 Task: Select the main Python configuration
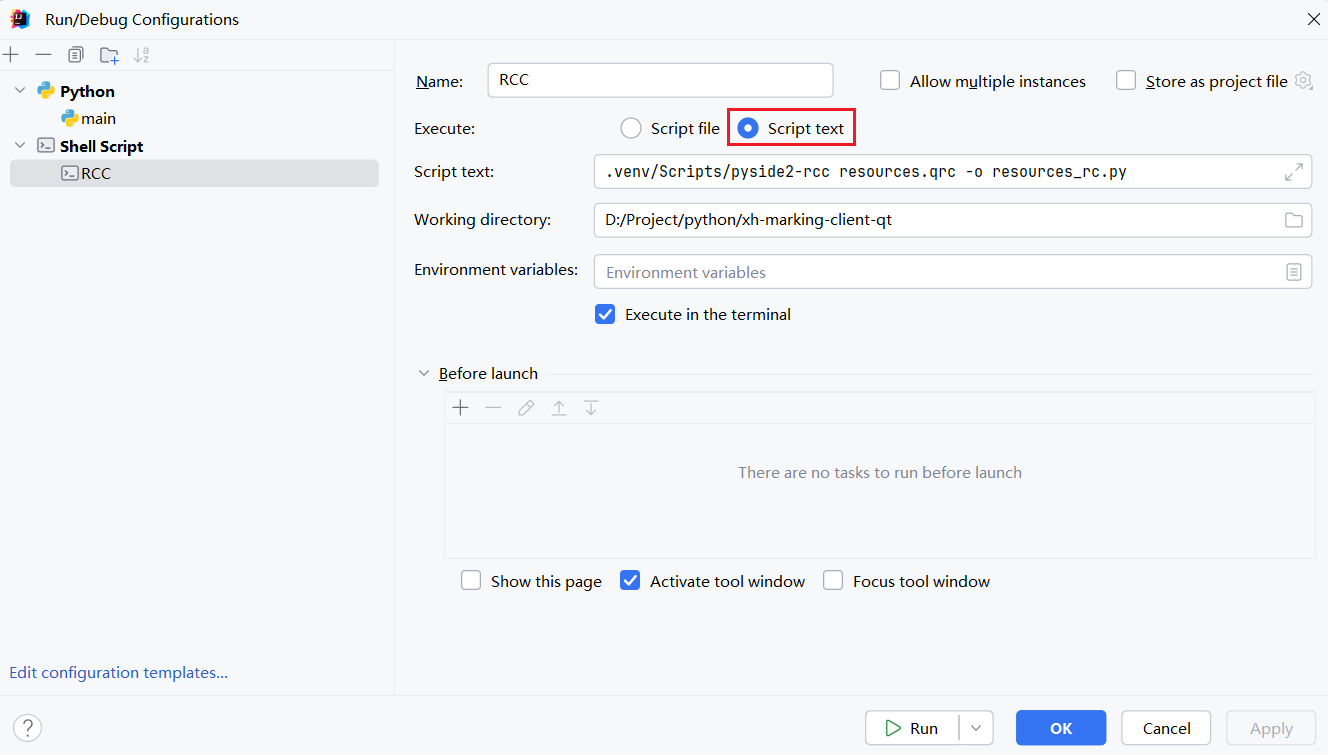click(98, 119)
